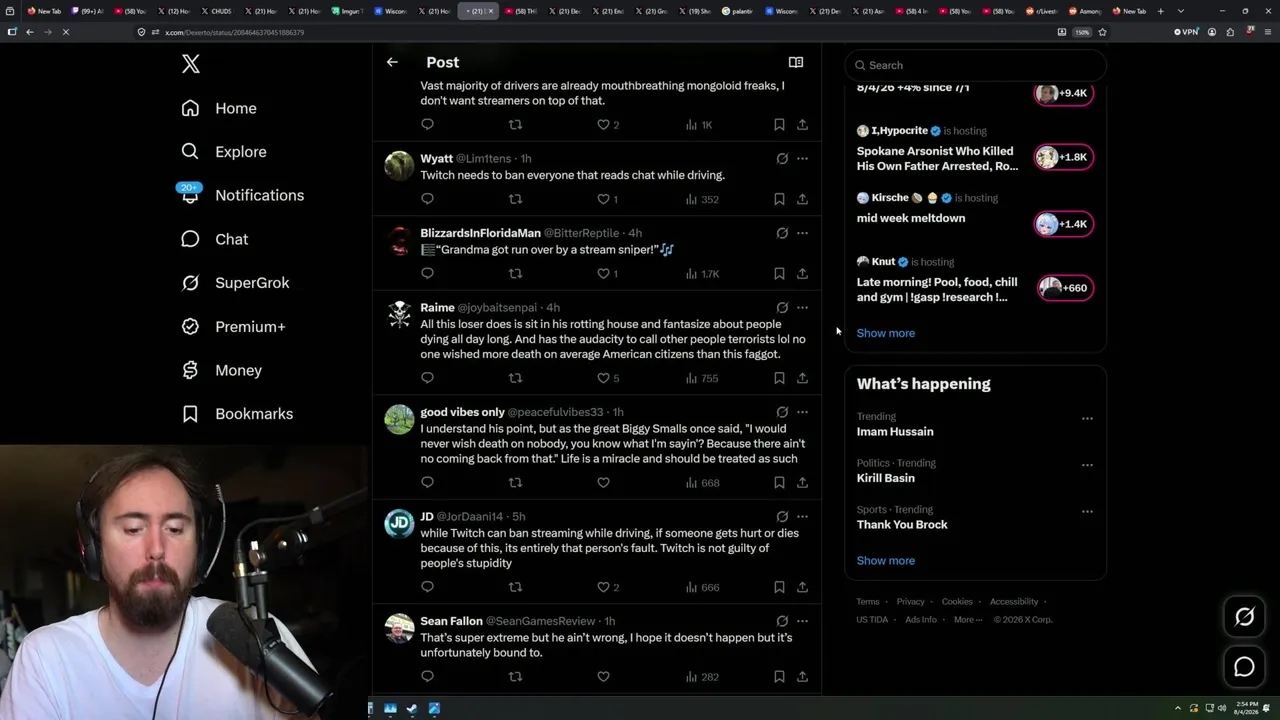This screenshot has height=720, width=1280.
Task: Open view count 755 on Raime's tweet
Action: pyautogui.click(x=702, y=378)
